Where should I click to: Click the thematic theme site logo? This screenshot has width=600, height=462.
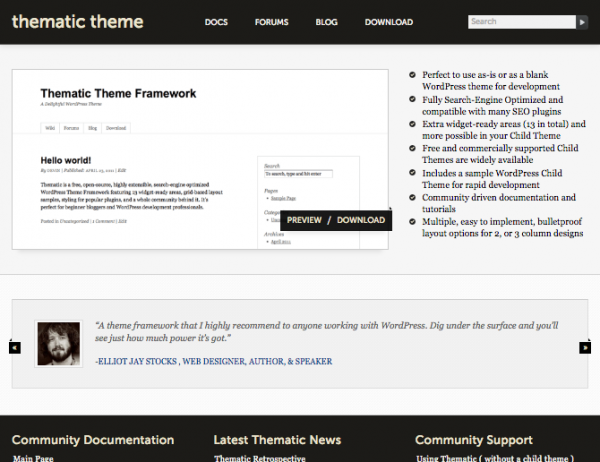tap(78, 22)
